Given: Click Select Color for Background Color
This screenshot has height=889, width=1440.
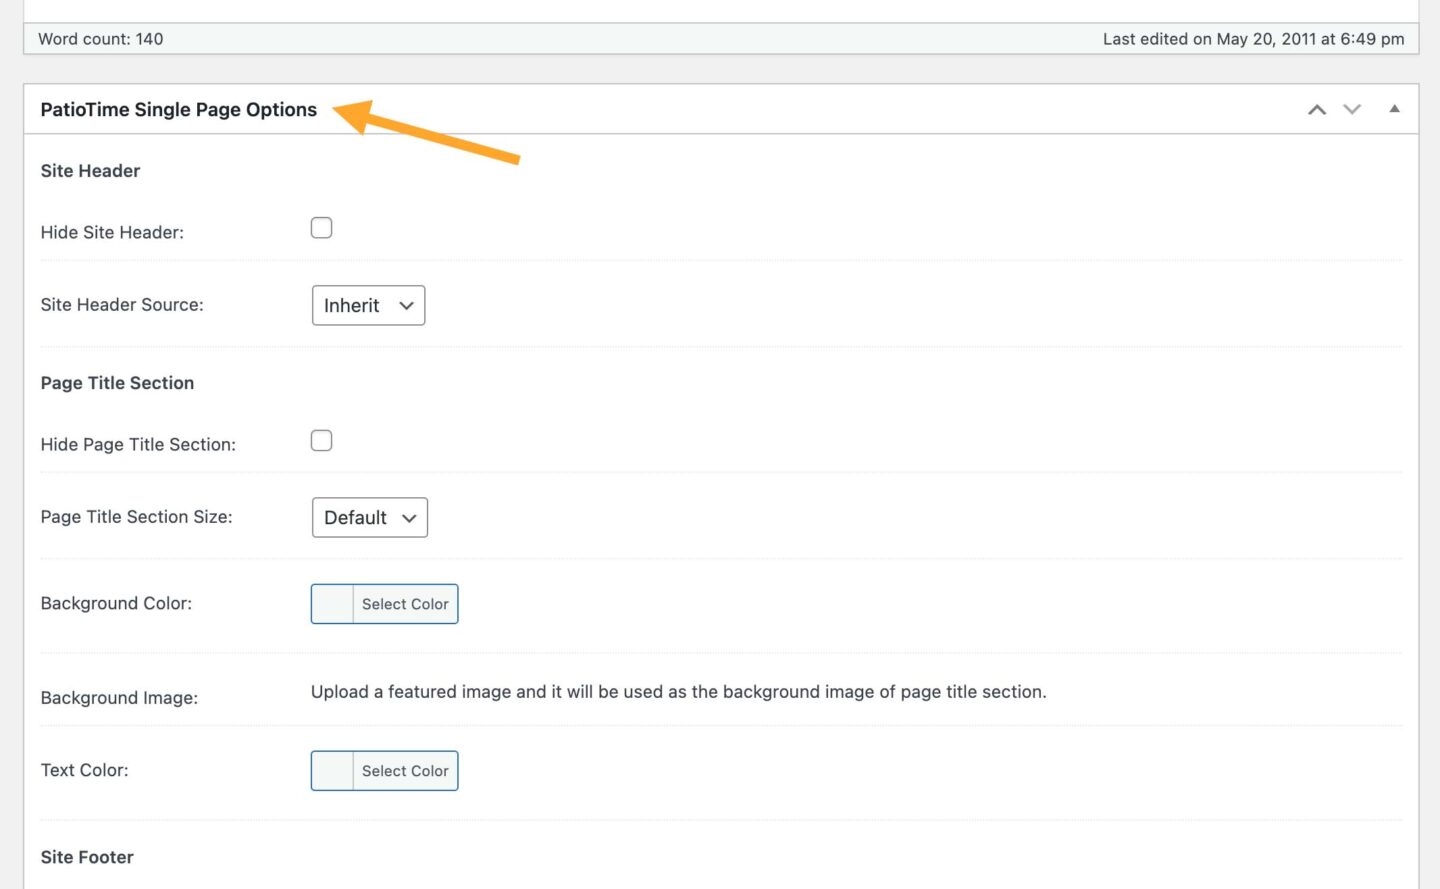Looking at the screenshot, I should (404, 603).
